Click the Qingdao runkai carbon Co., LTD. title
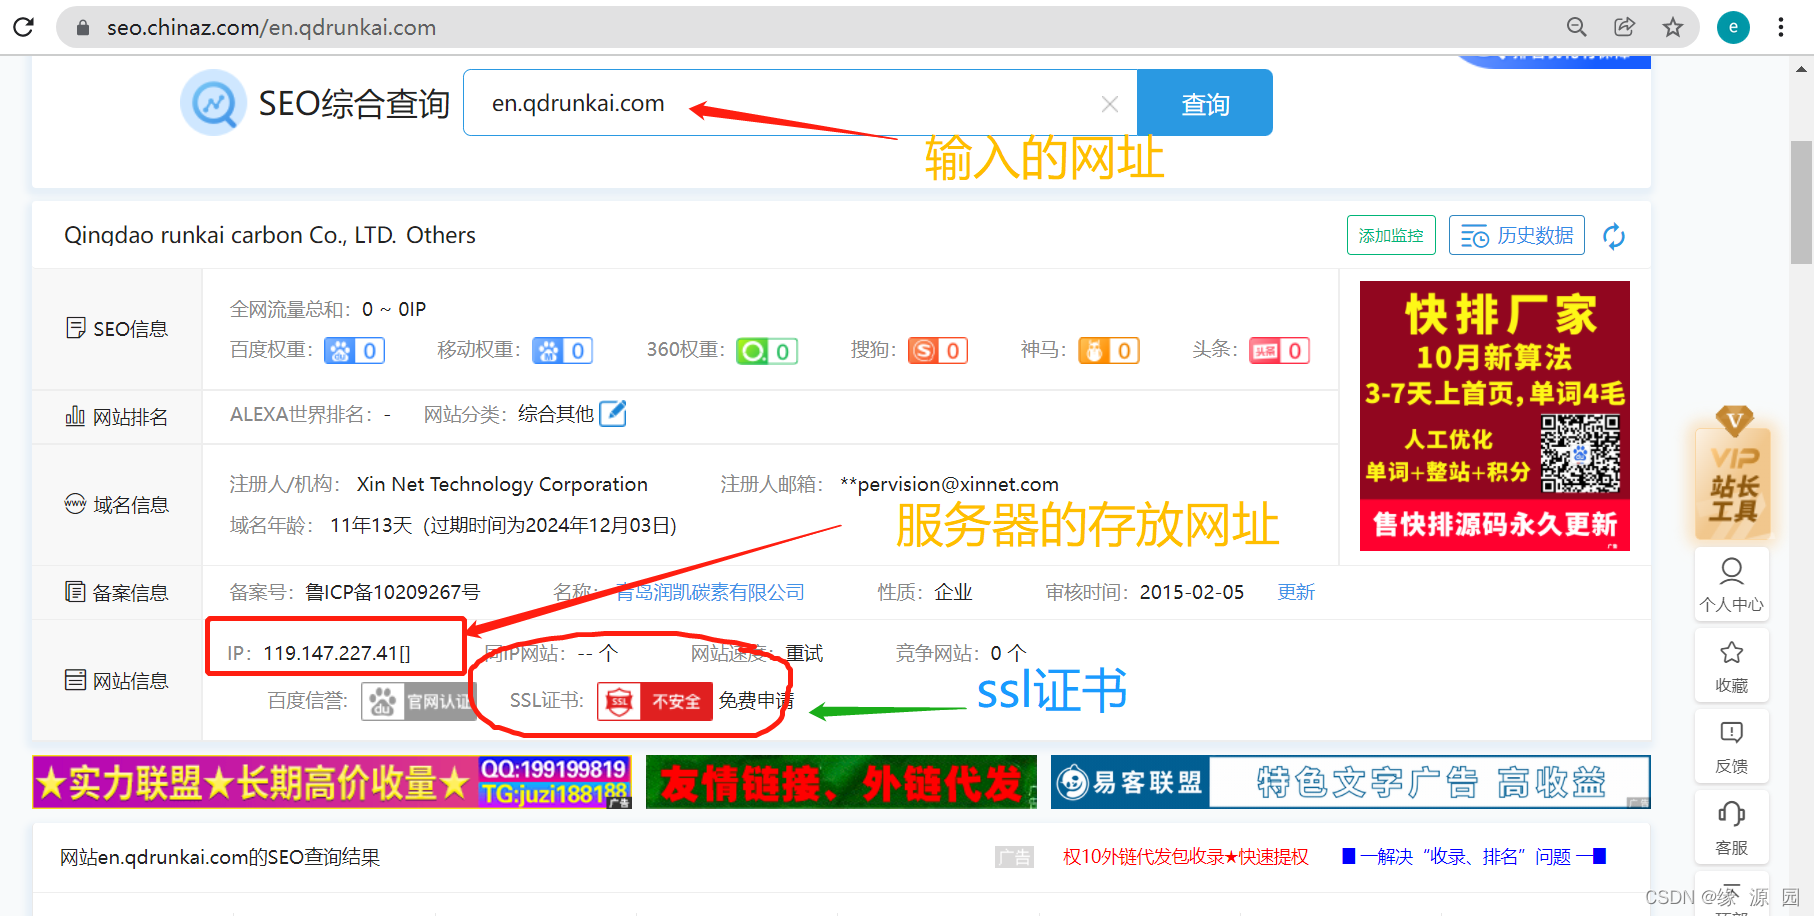The height and width of the screenshot is (916, 1814). (x=230, y=235)
